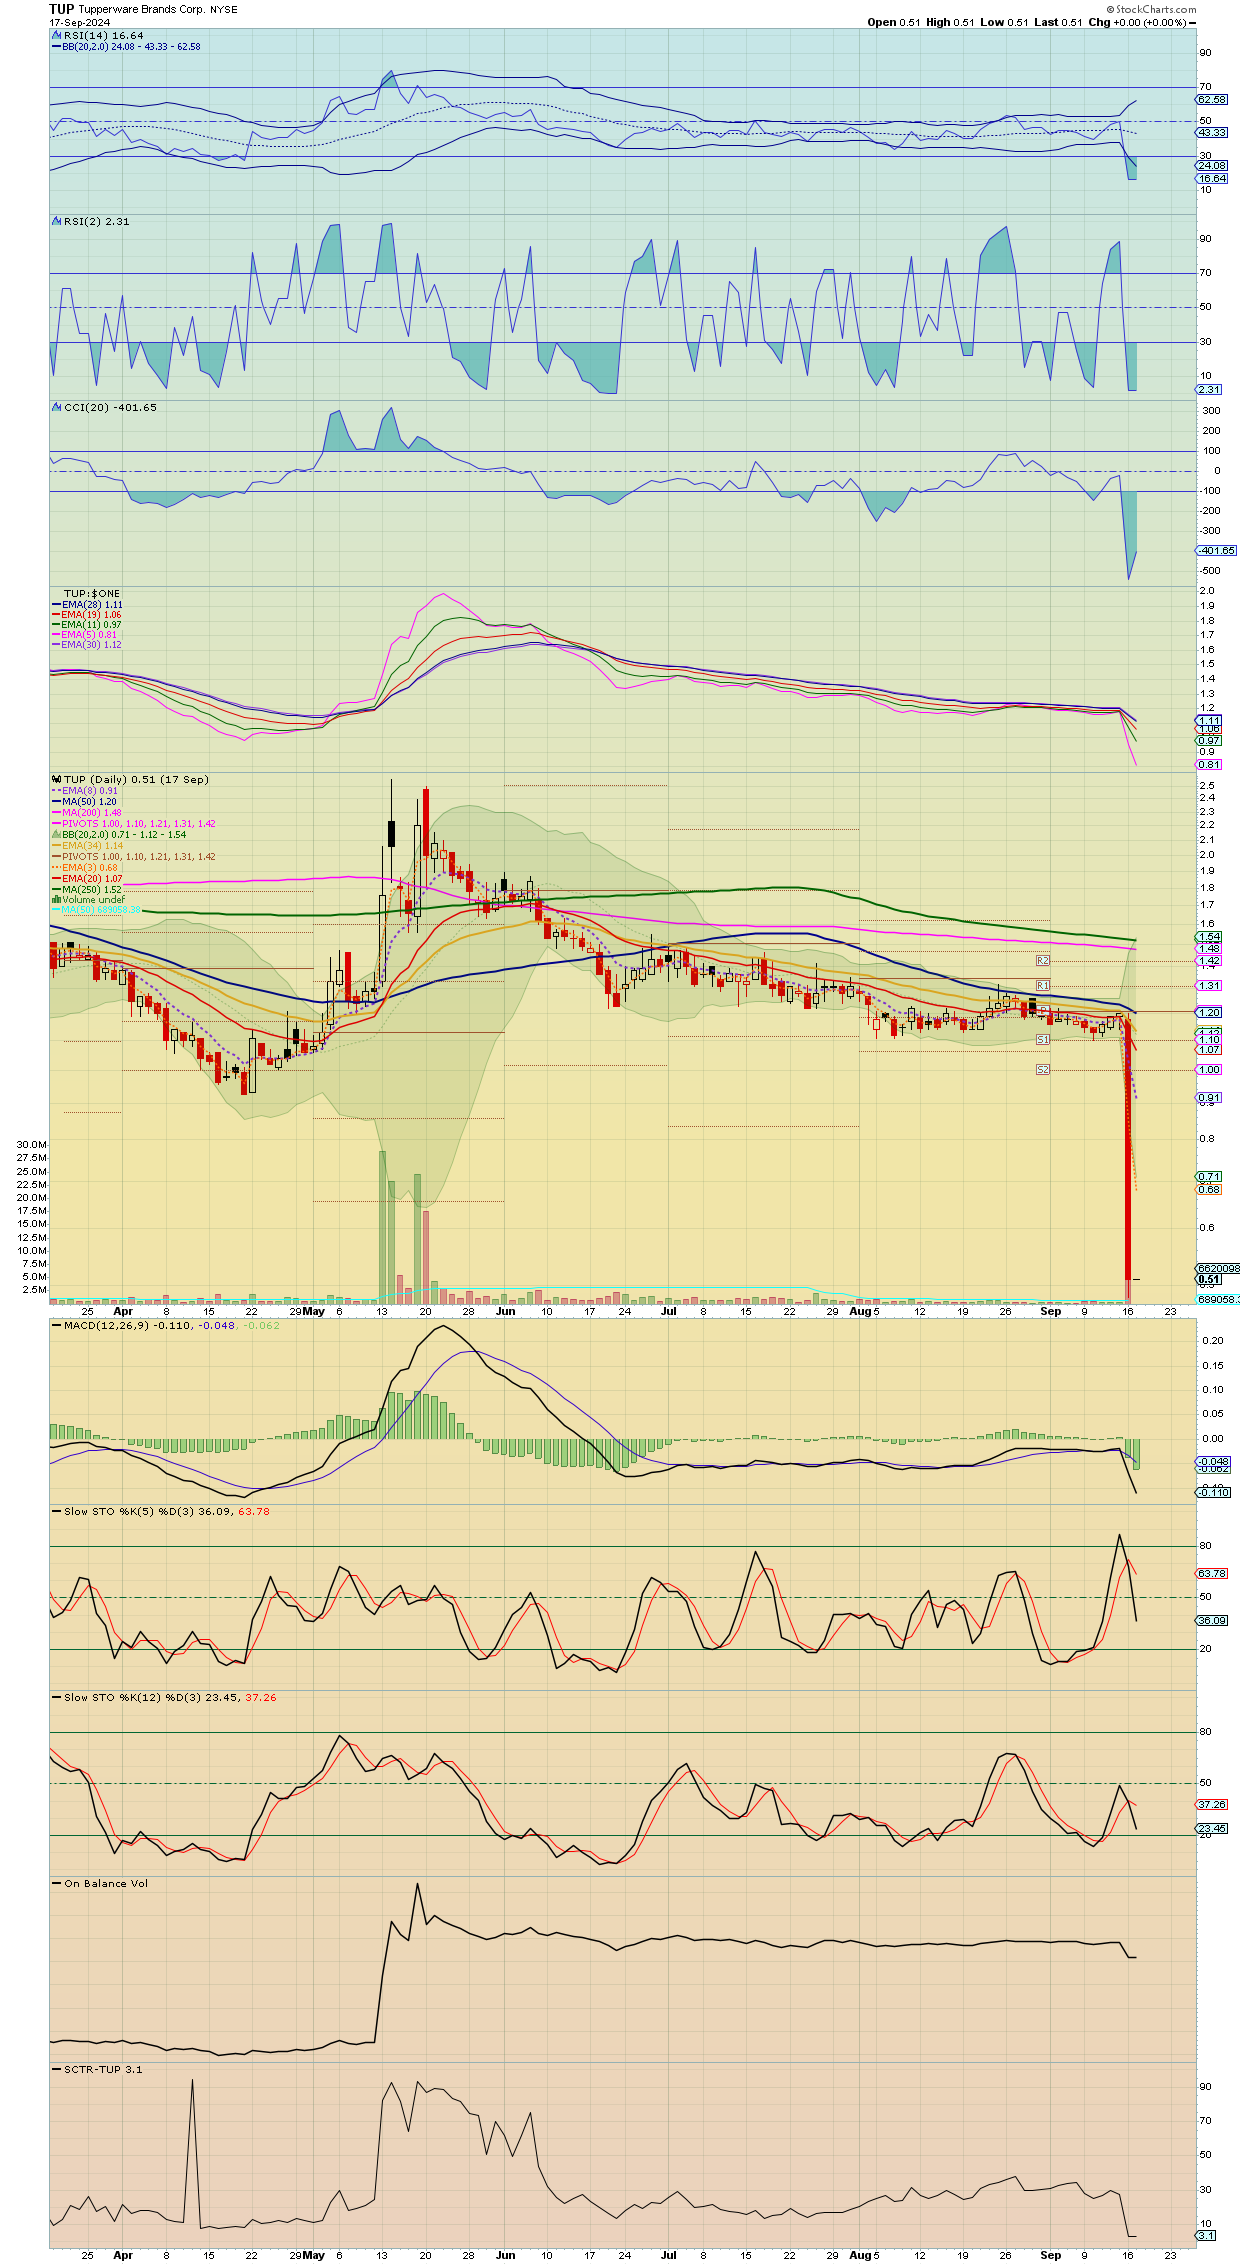Click the TUP ticker symbol in header
1240x2265 pixels.
point(61,9)
